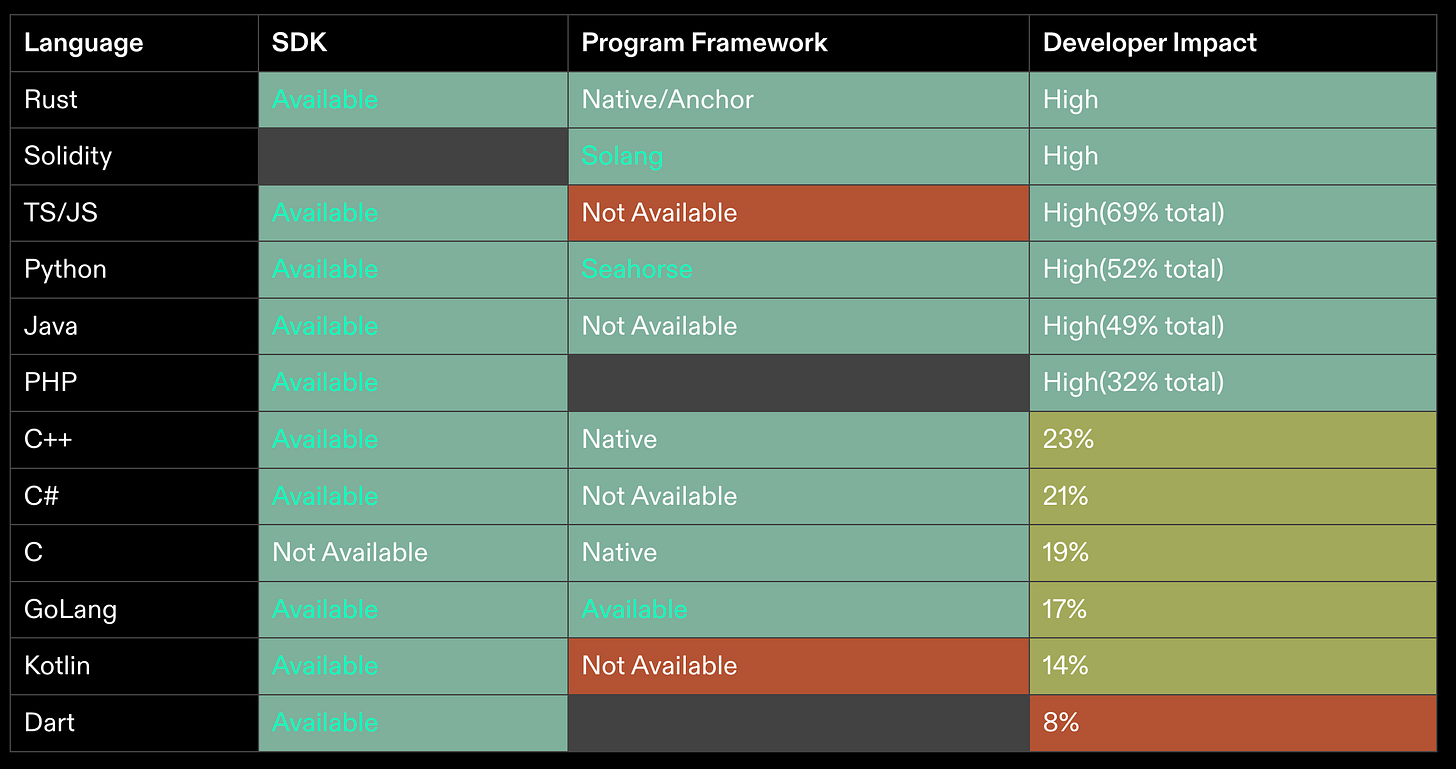Click 'Native' in the C++ row
This screenshot has width=1456, height=769.
click(619, 440)
